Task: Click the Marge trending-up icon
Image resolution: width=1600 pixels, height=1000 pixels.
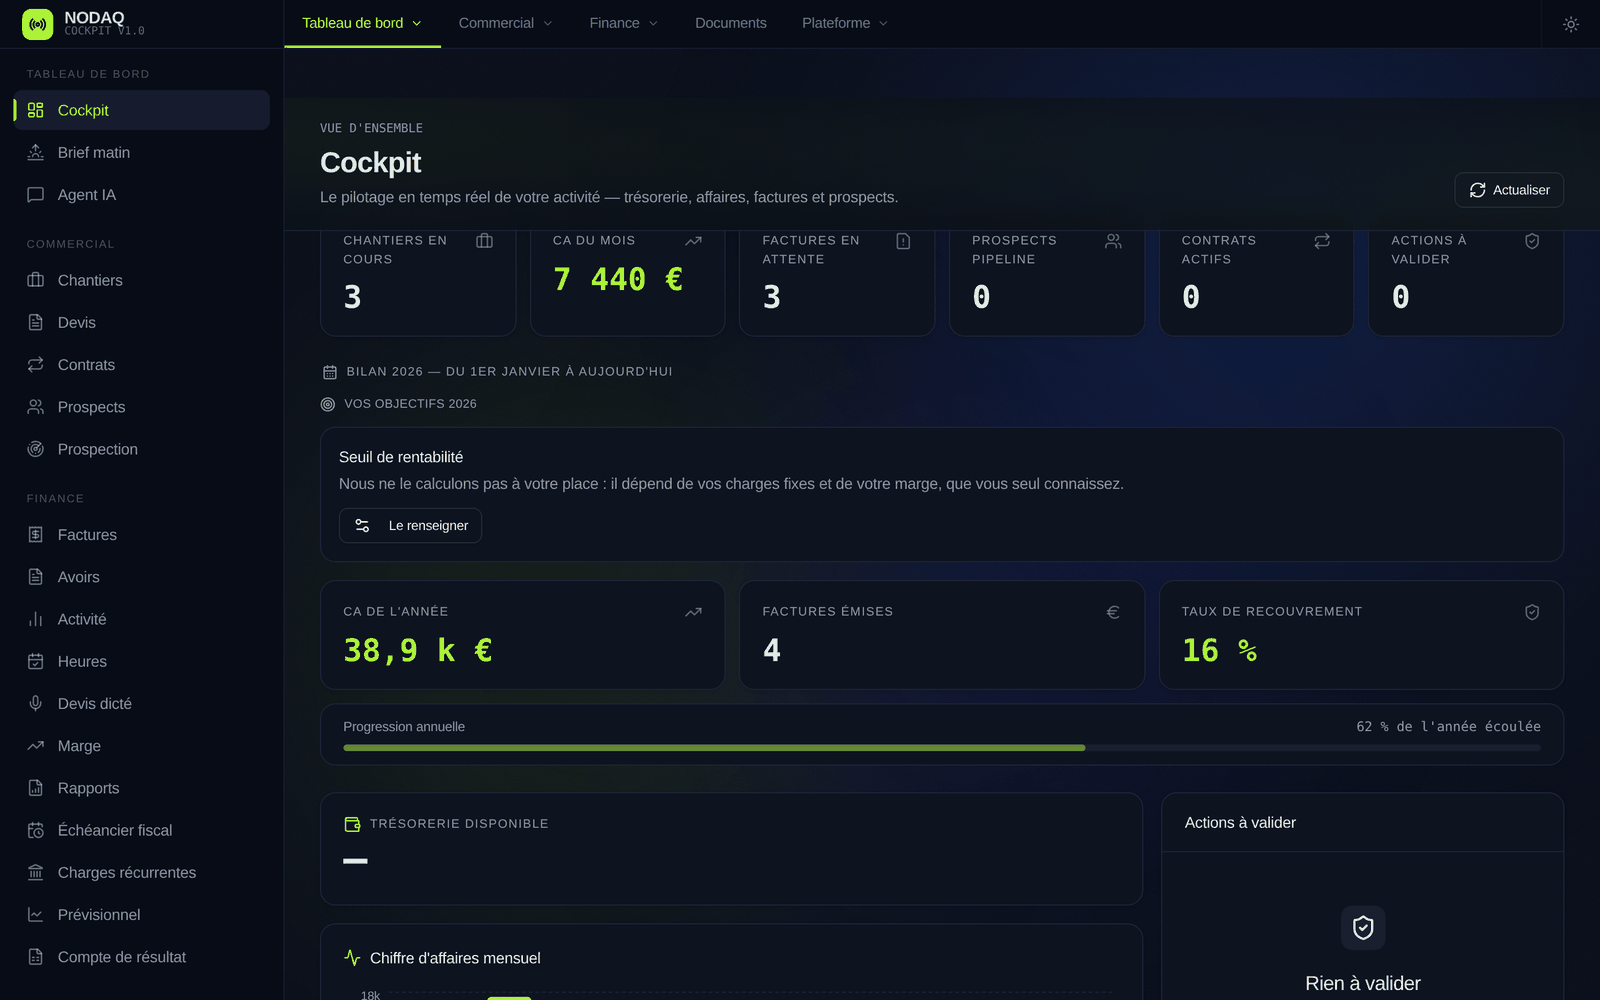Action: coord(36,746)
